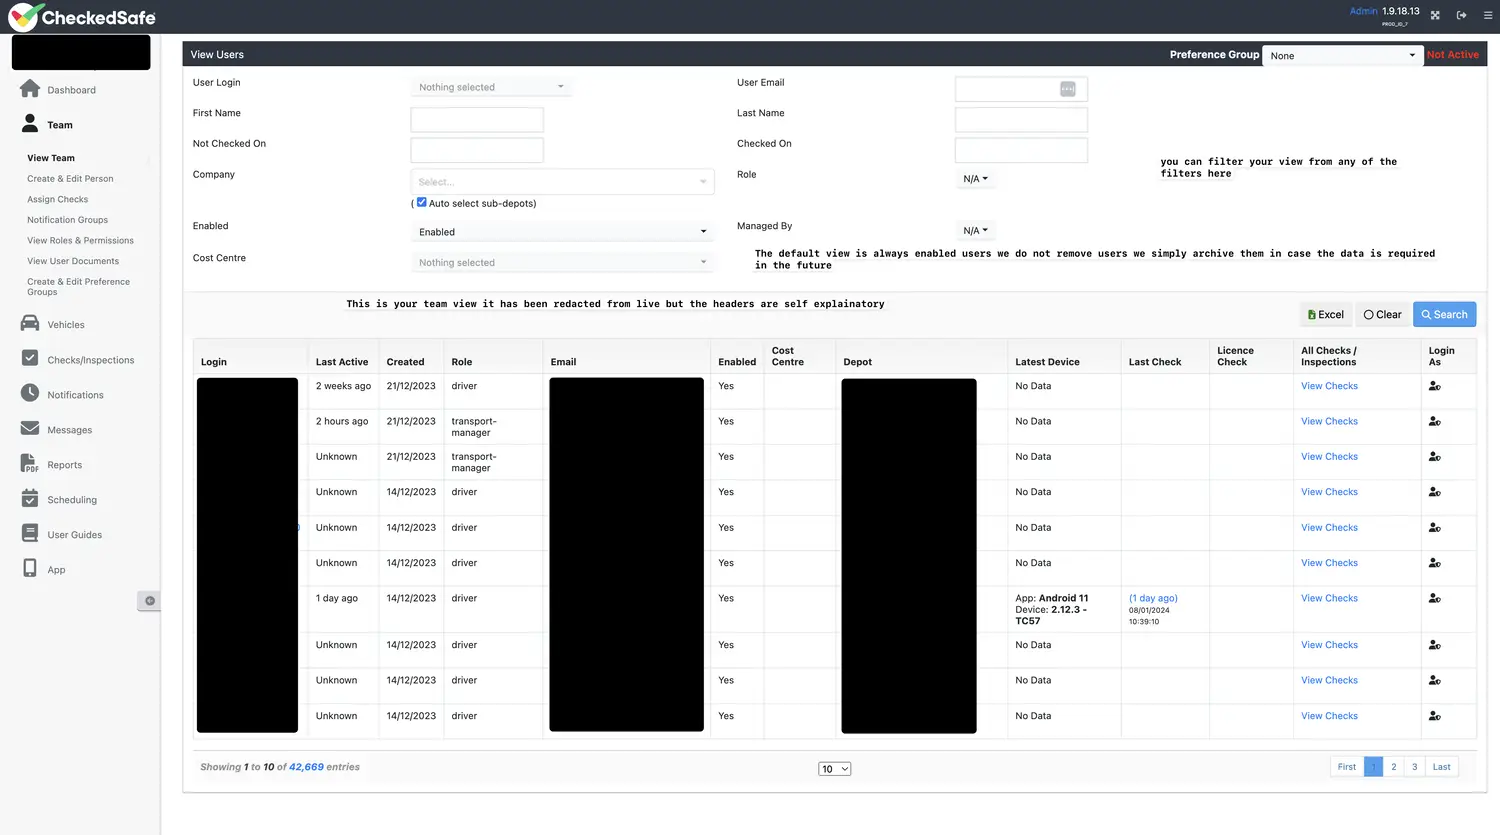Open Notification Groups from the Team menu

pyautogui.click(x=67, y=219)
